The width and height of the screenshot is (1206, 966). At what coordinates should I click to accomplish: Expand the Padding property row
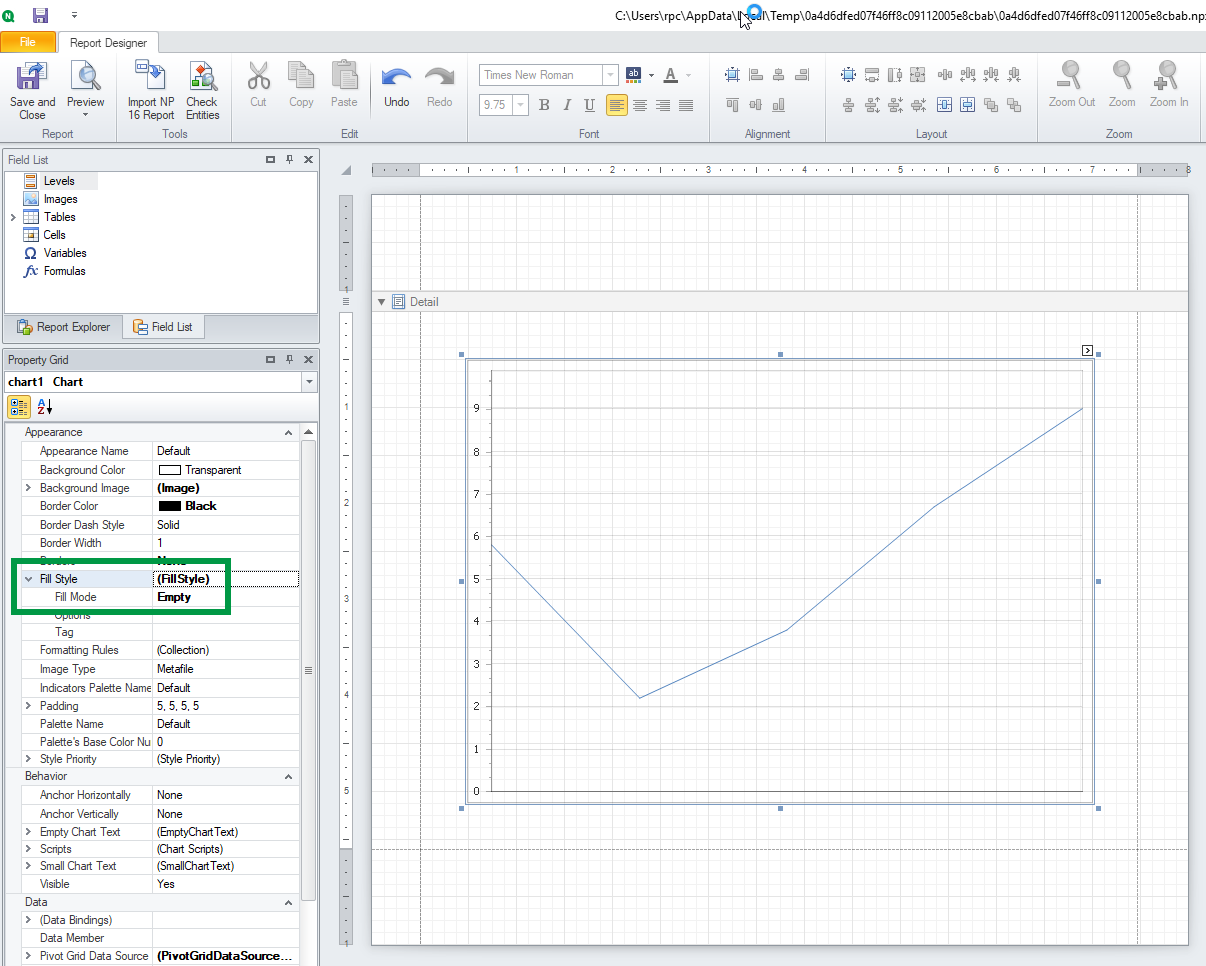point(28,706)
